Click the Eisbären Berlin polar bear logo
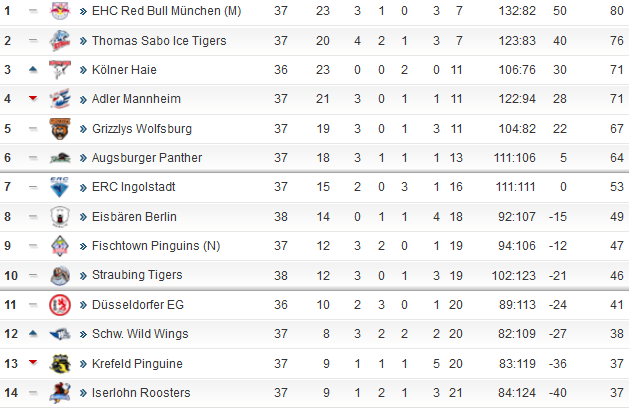The height and width of the screenshot is (411, 629). 60,217
